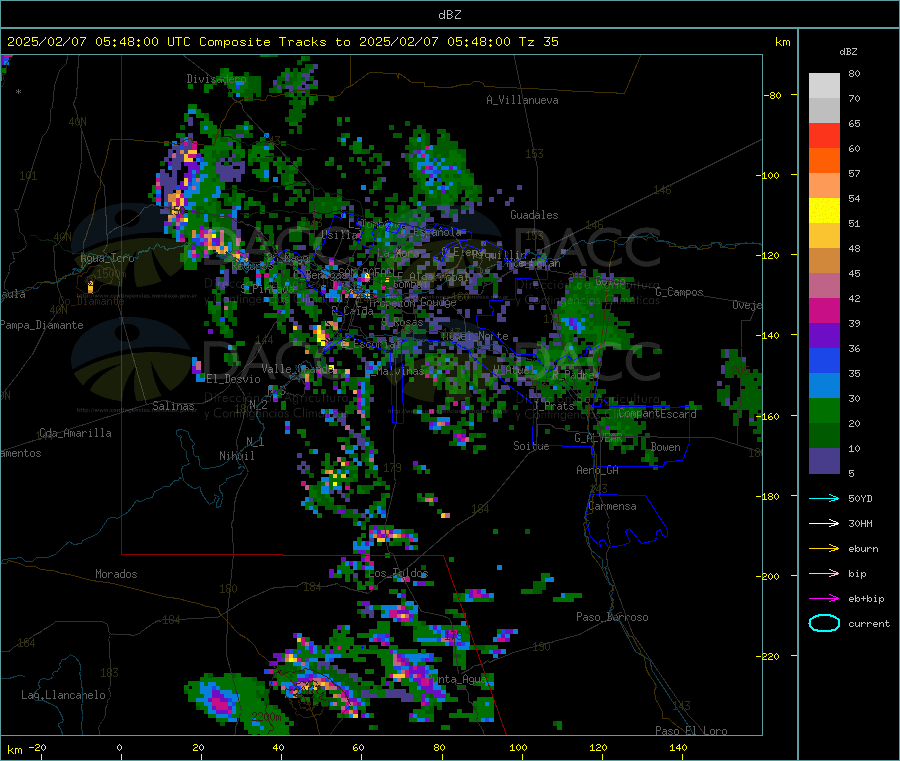This screenshot has width=900, height=761.
Task: Click the magenta eb+bip arrow in legend
Action: click(824, 599)
